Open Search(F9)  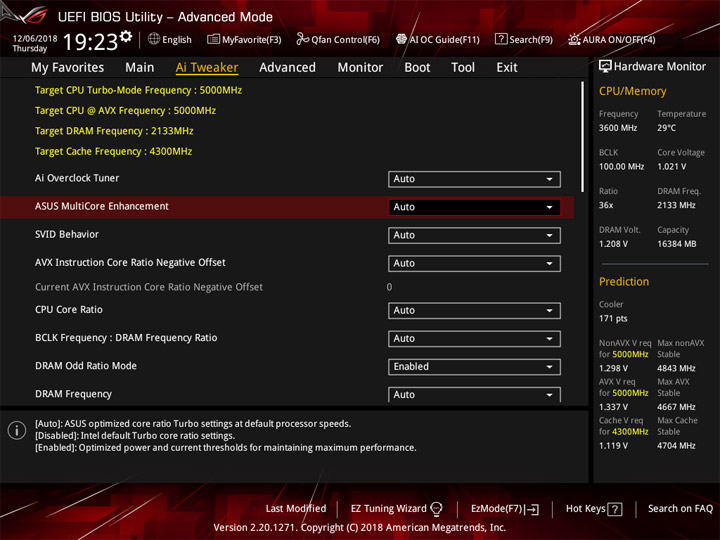pos(524,39)
